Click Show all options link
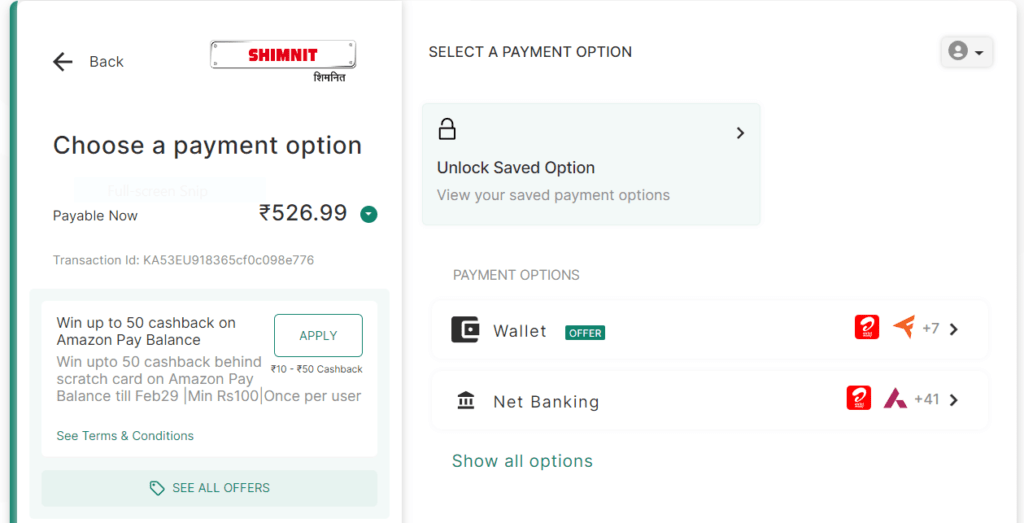This screenshot has width=1024, height=523. tap(522, 461)
